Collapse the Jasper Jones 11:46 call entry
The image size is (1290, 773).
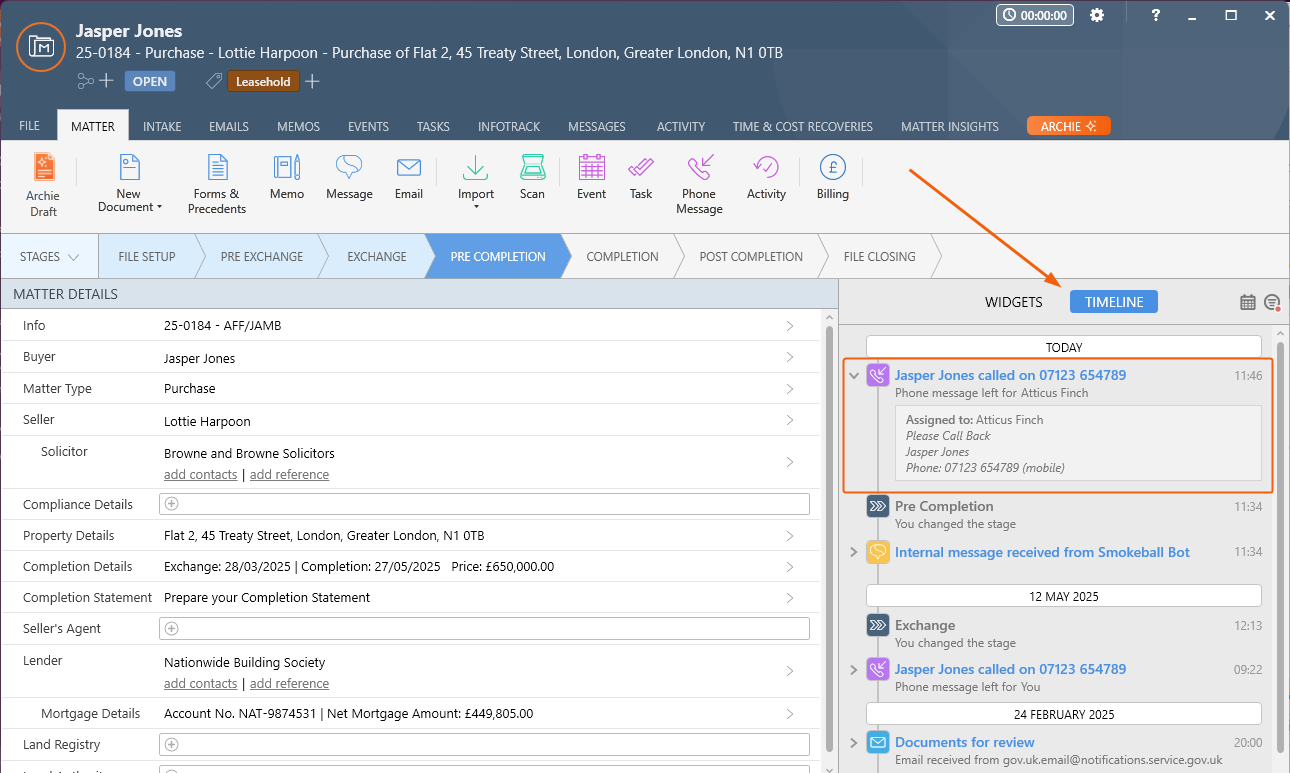(x=854, y=376)
